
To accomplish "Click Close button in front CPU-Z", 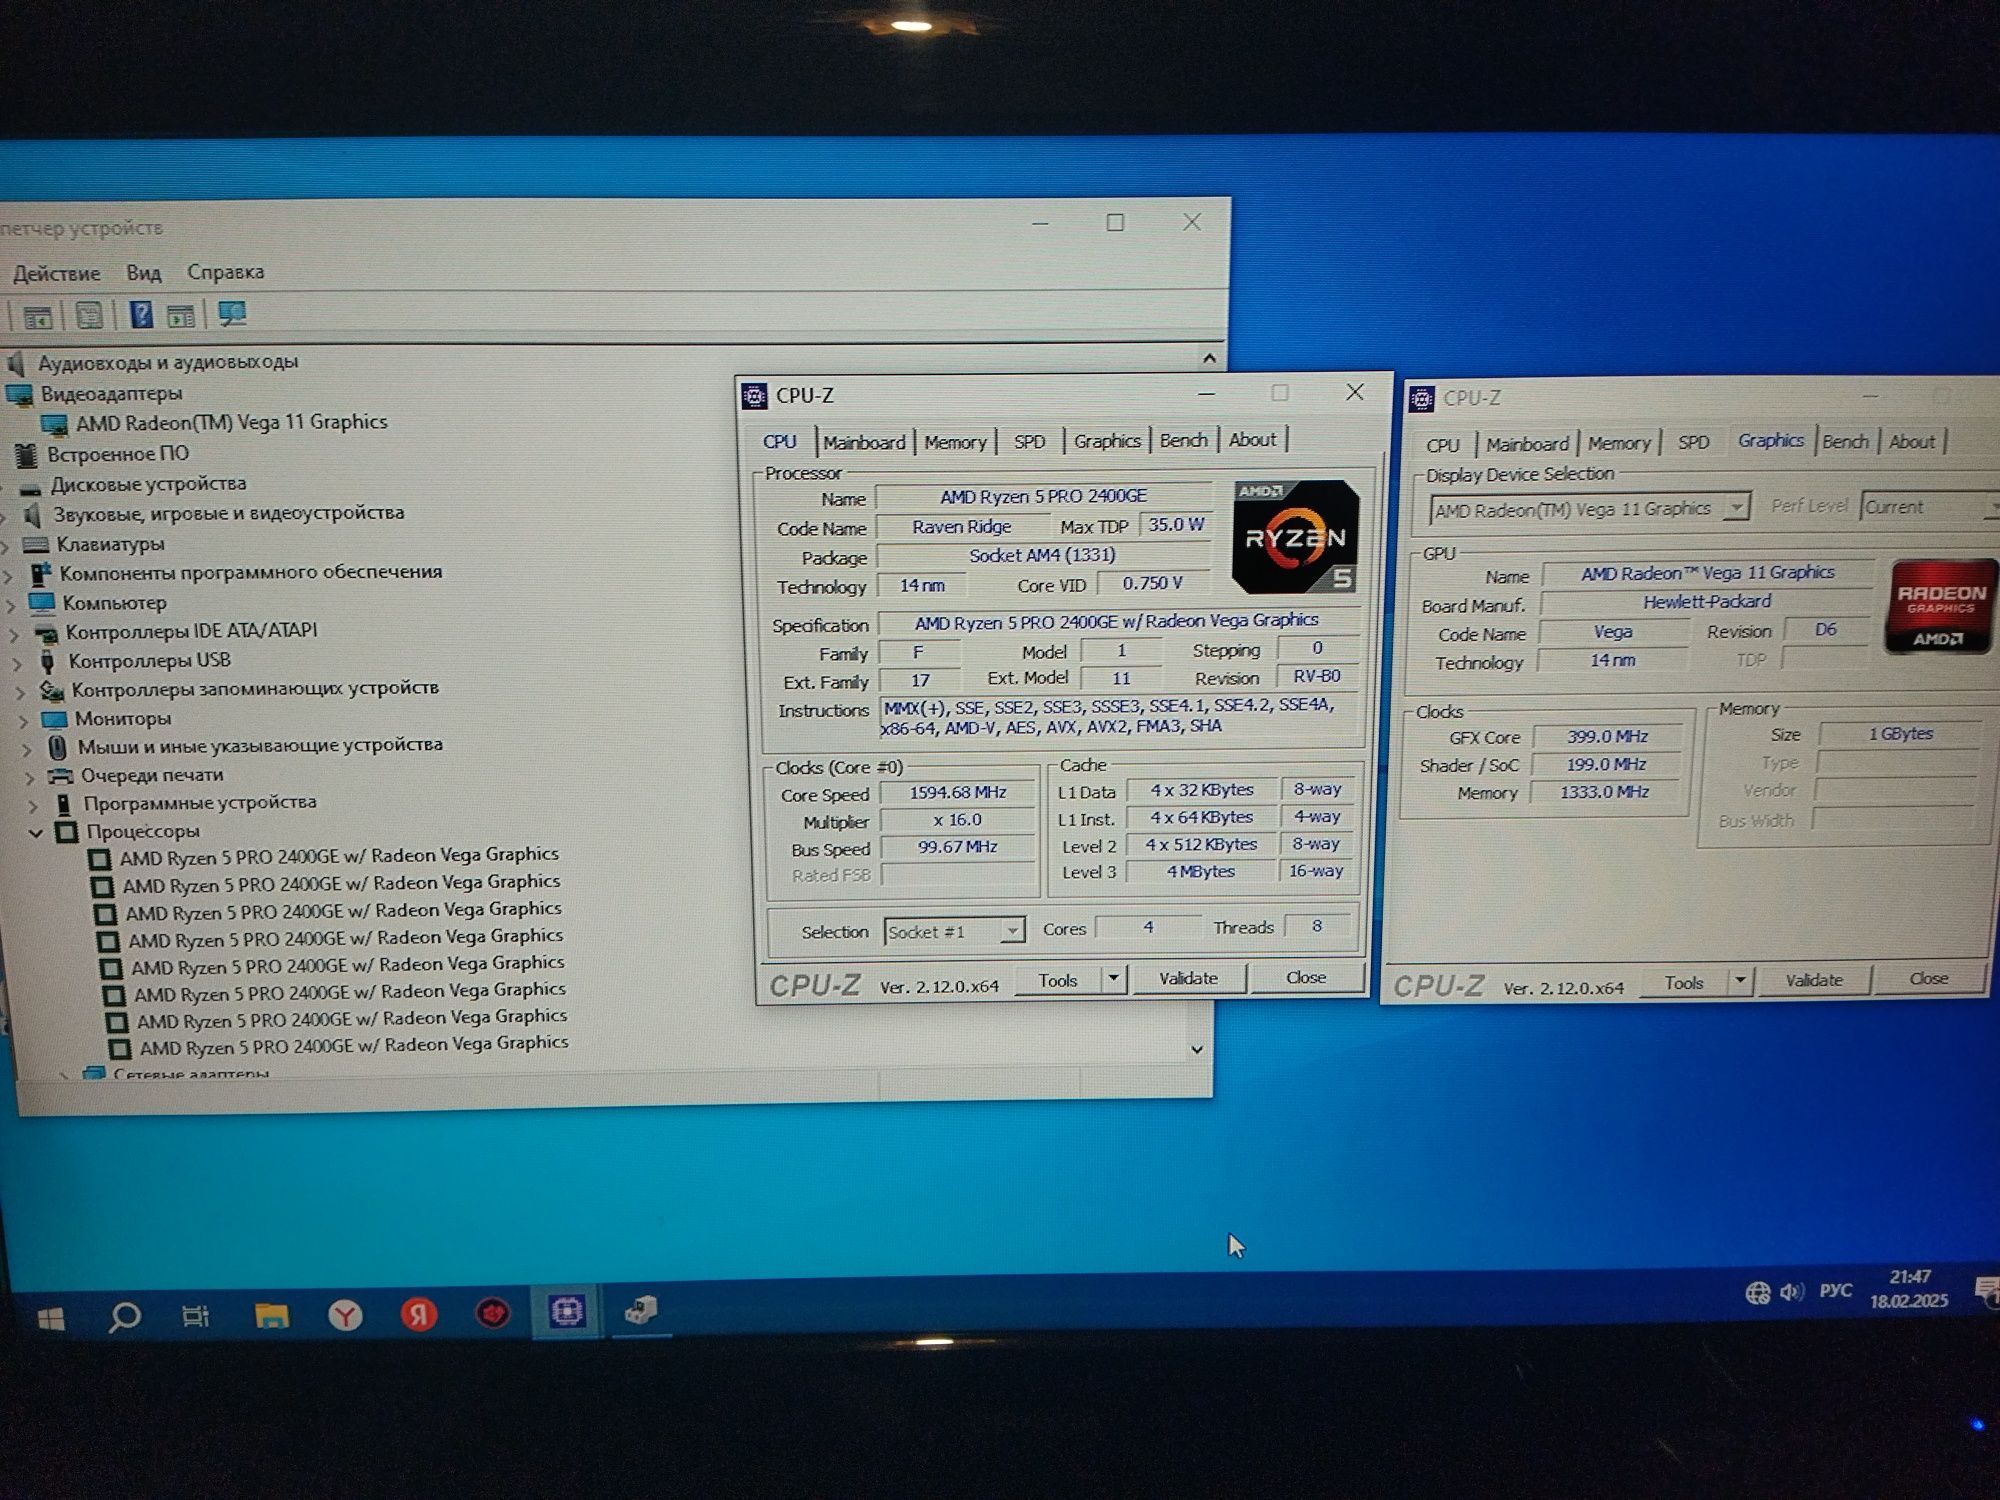I will tap(1306, 977).
